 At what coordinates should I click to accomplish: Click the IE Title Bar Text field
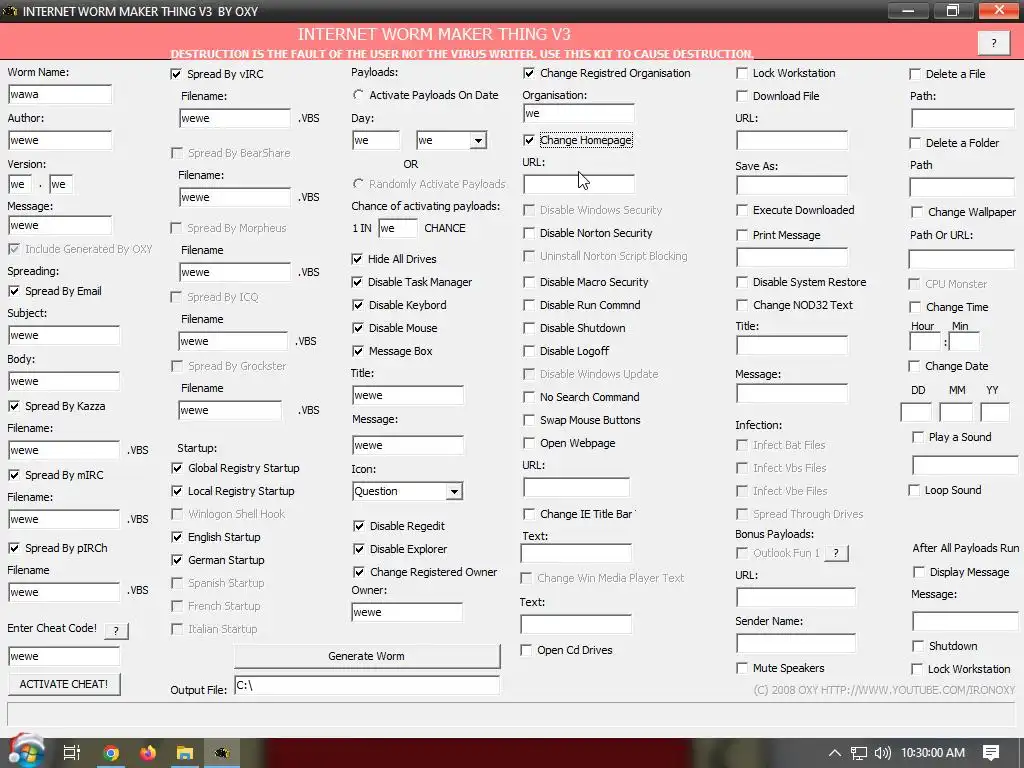pyautogui.click(x=576, y=553)
